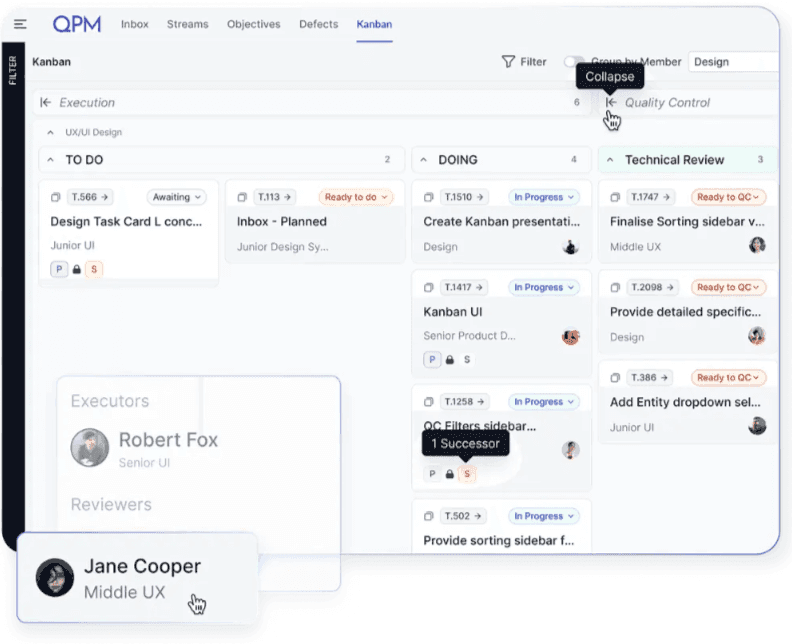Screen dimensions: 792x644
Task: Collapse the Execution section arrow
Action: 45,103
